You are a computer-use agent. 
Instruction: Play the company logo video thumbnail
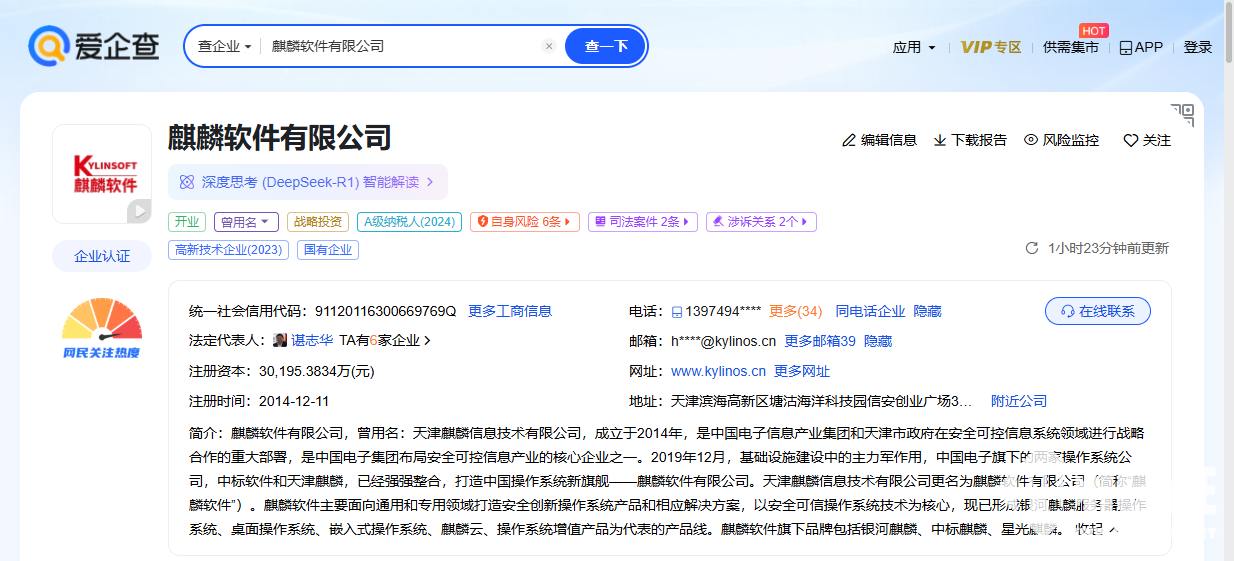tap(138, 211)
